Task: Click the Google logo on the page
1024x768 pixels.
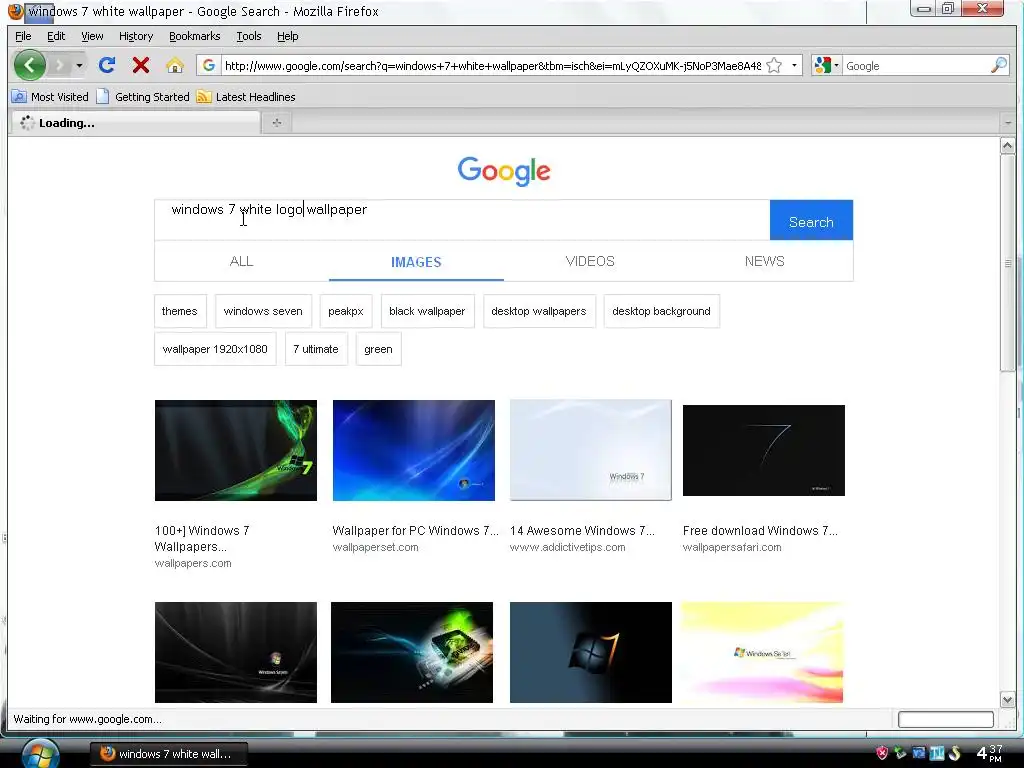Action: pos(504,171)
